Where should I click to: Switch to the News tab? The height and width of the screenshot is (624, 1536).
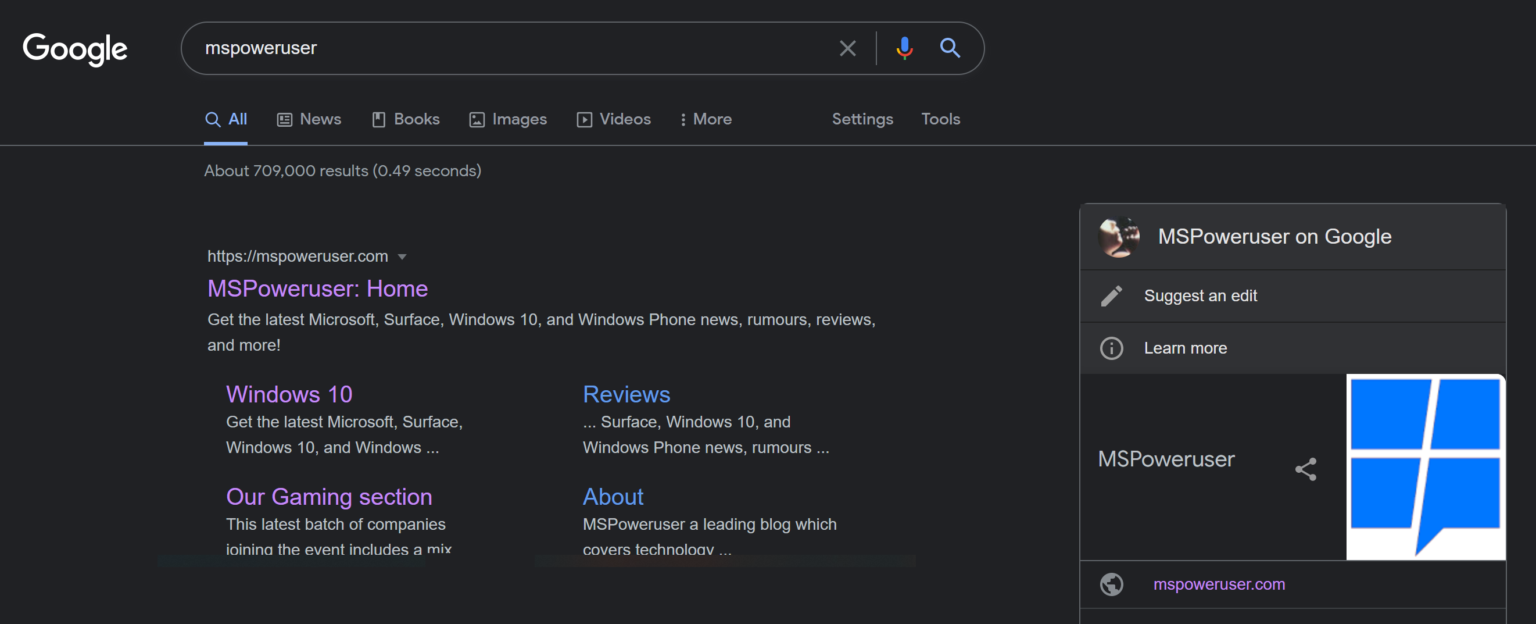[x=309, y=119]
